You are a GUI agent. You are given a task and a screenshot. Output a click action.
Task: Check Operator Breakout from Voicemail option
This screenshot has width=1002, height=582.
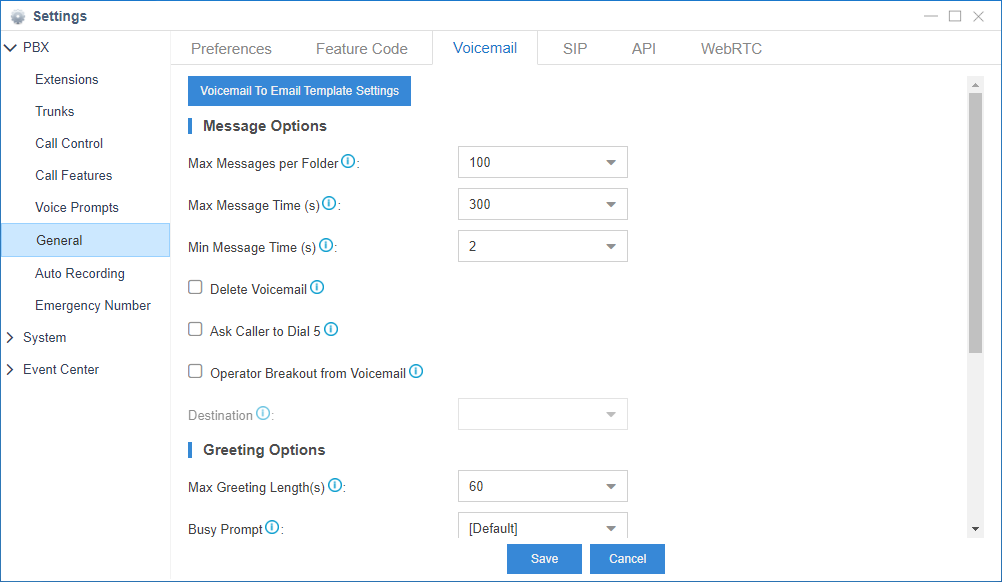tap(196, 372)
